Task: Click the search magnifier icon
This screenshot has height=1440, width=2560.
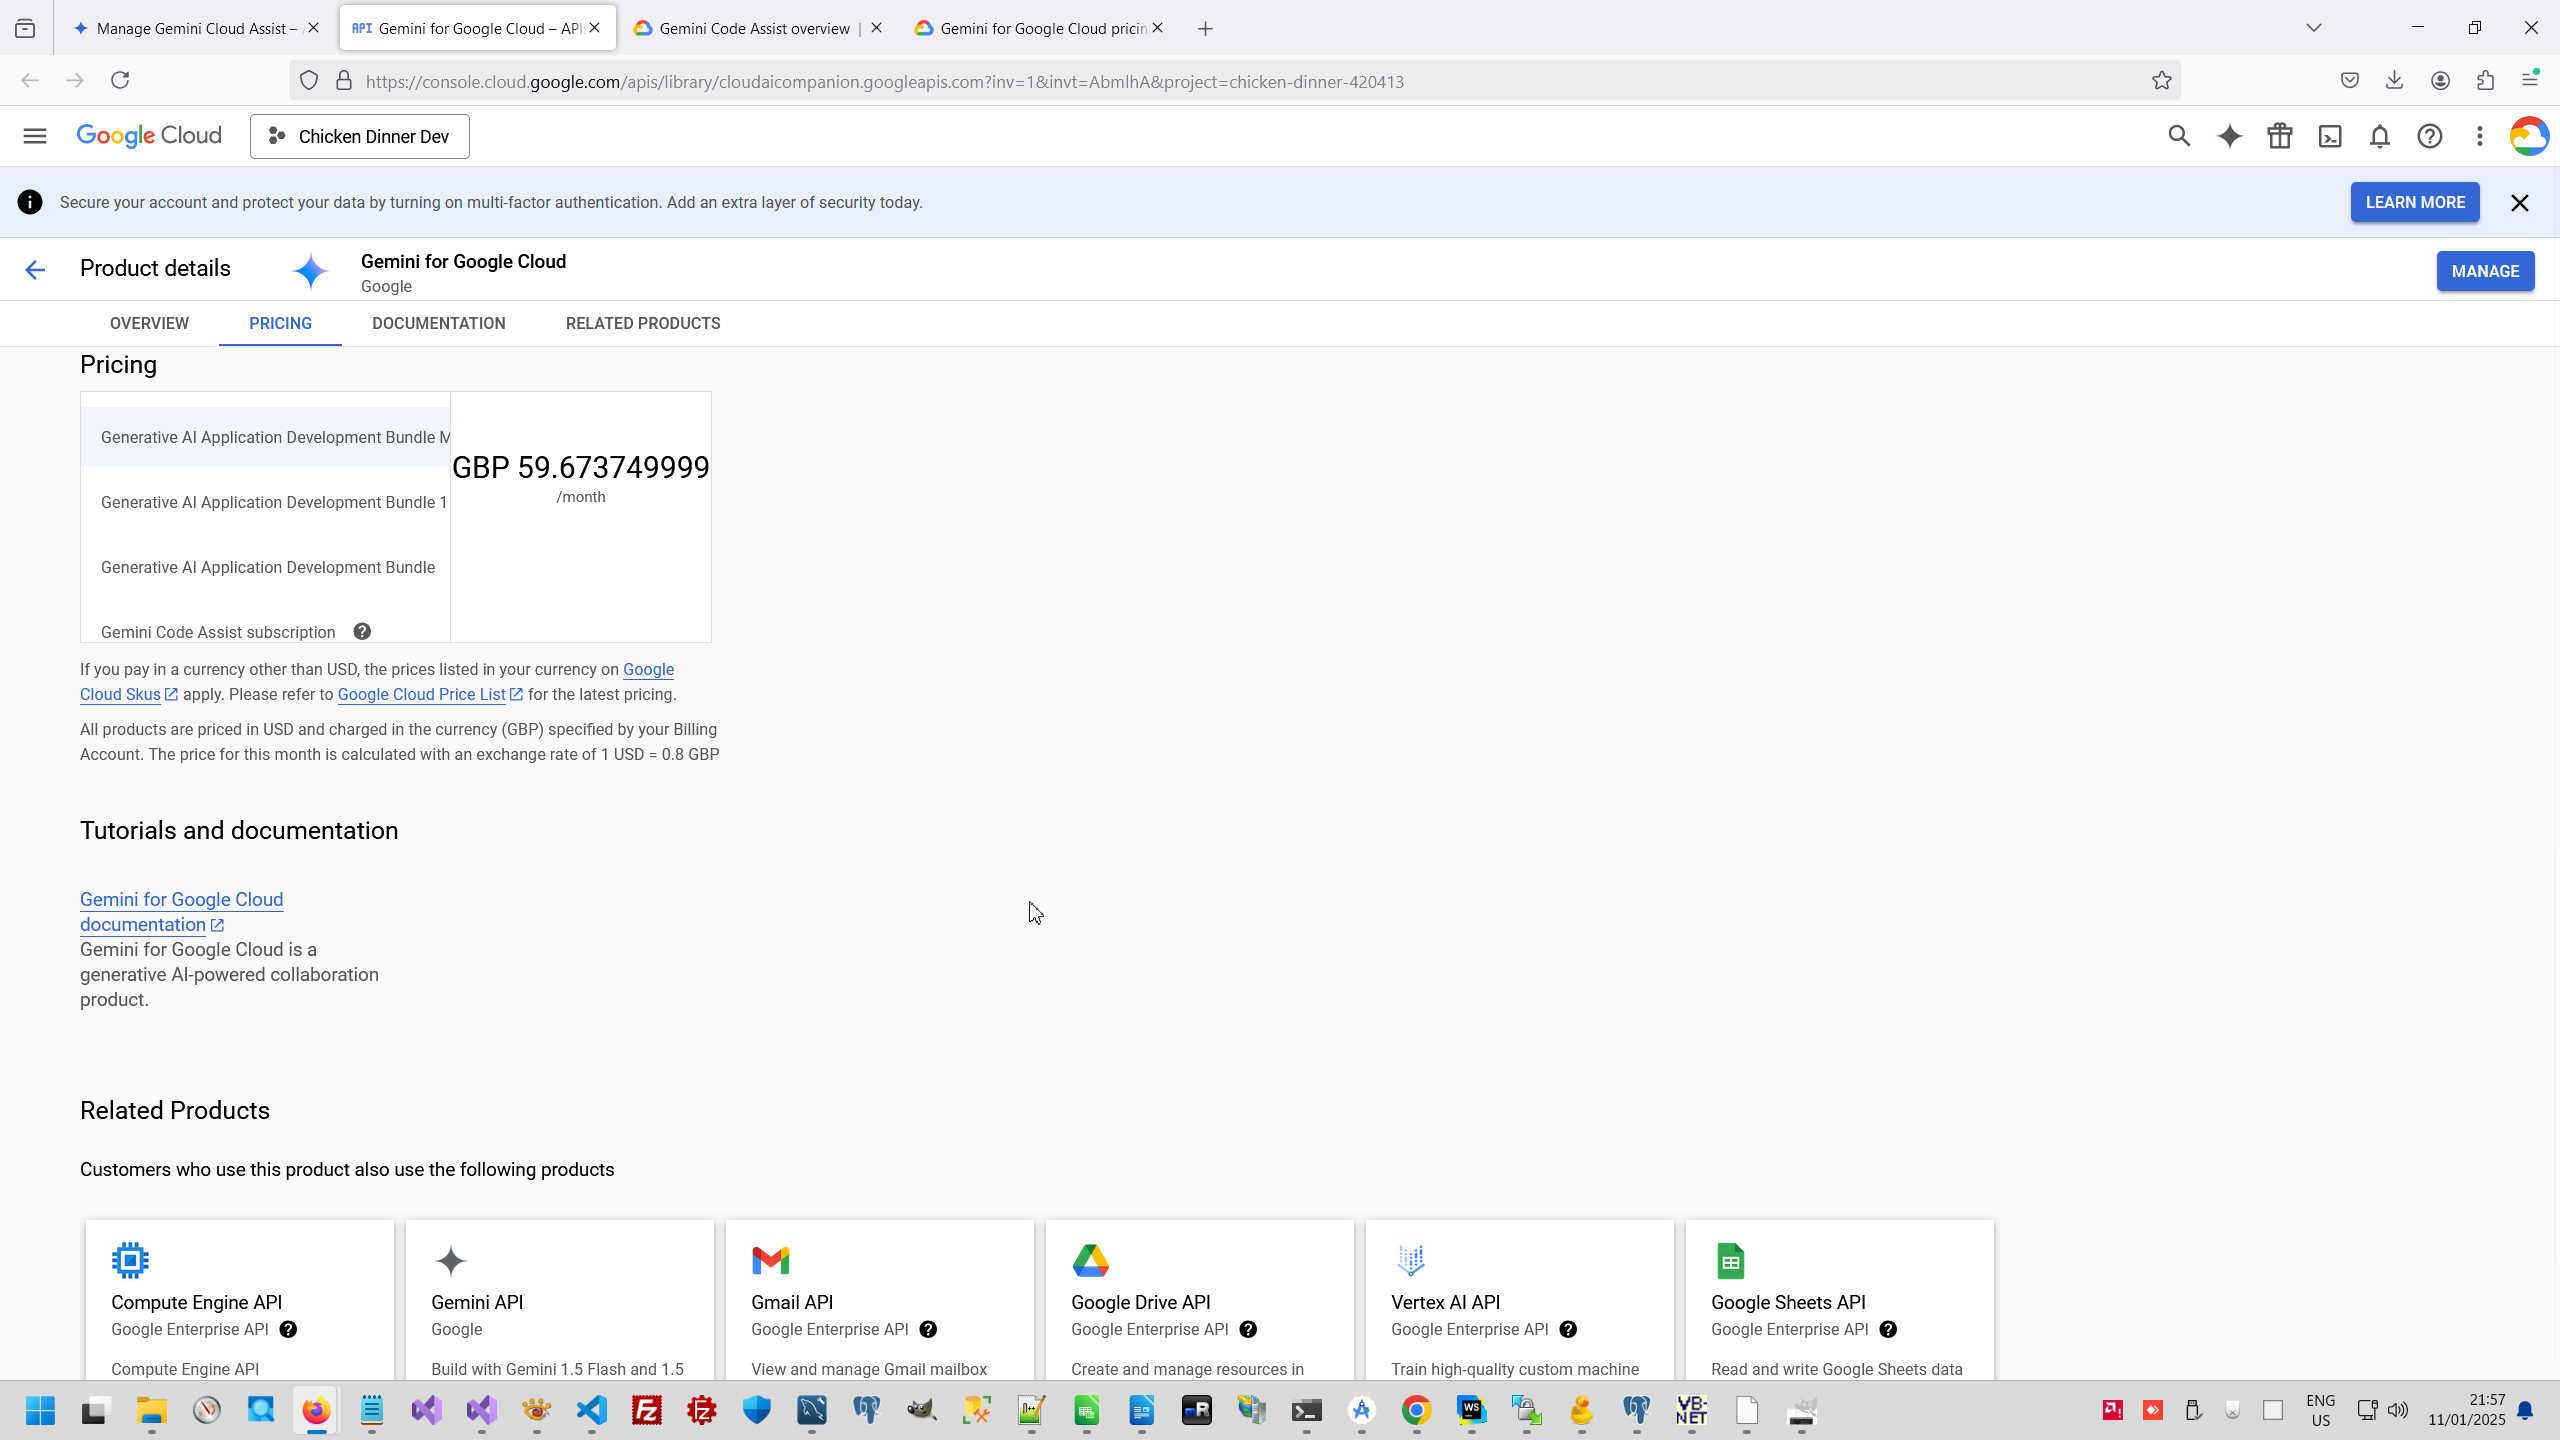Action: [2179, 136]
